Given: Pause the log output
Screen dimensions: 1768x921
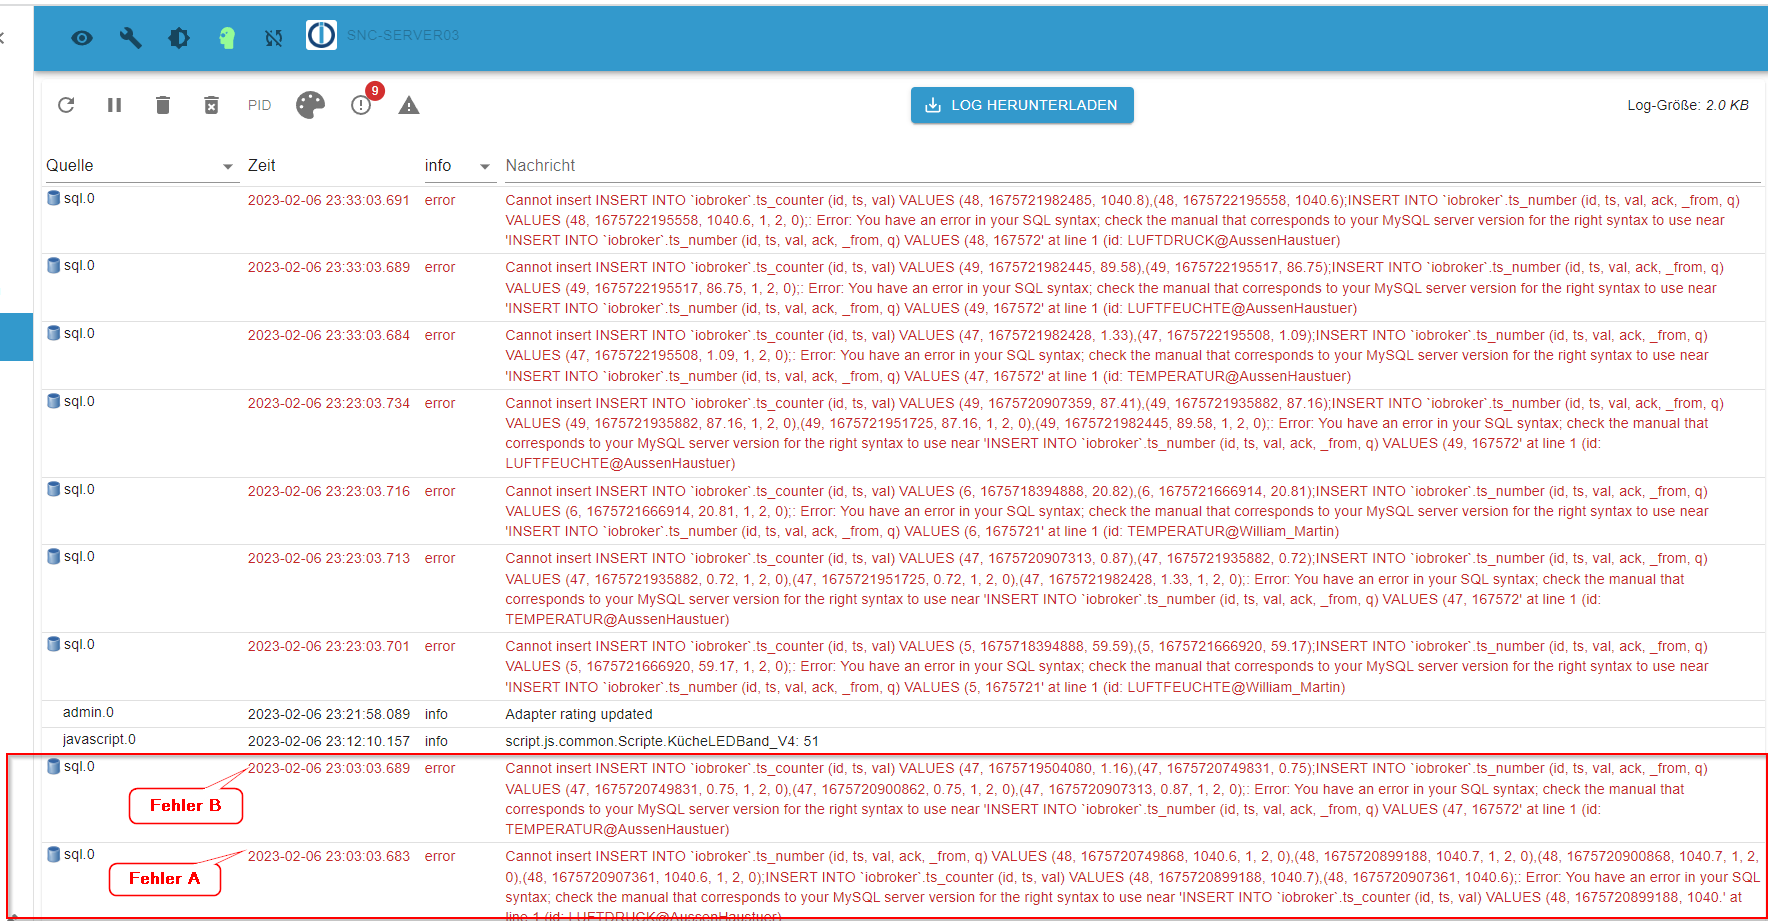Looking at the screenshot, I should [x=114, y=105].
